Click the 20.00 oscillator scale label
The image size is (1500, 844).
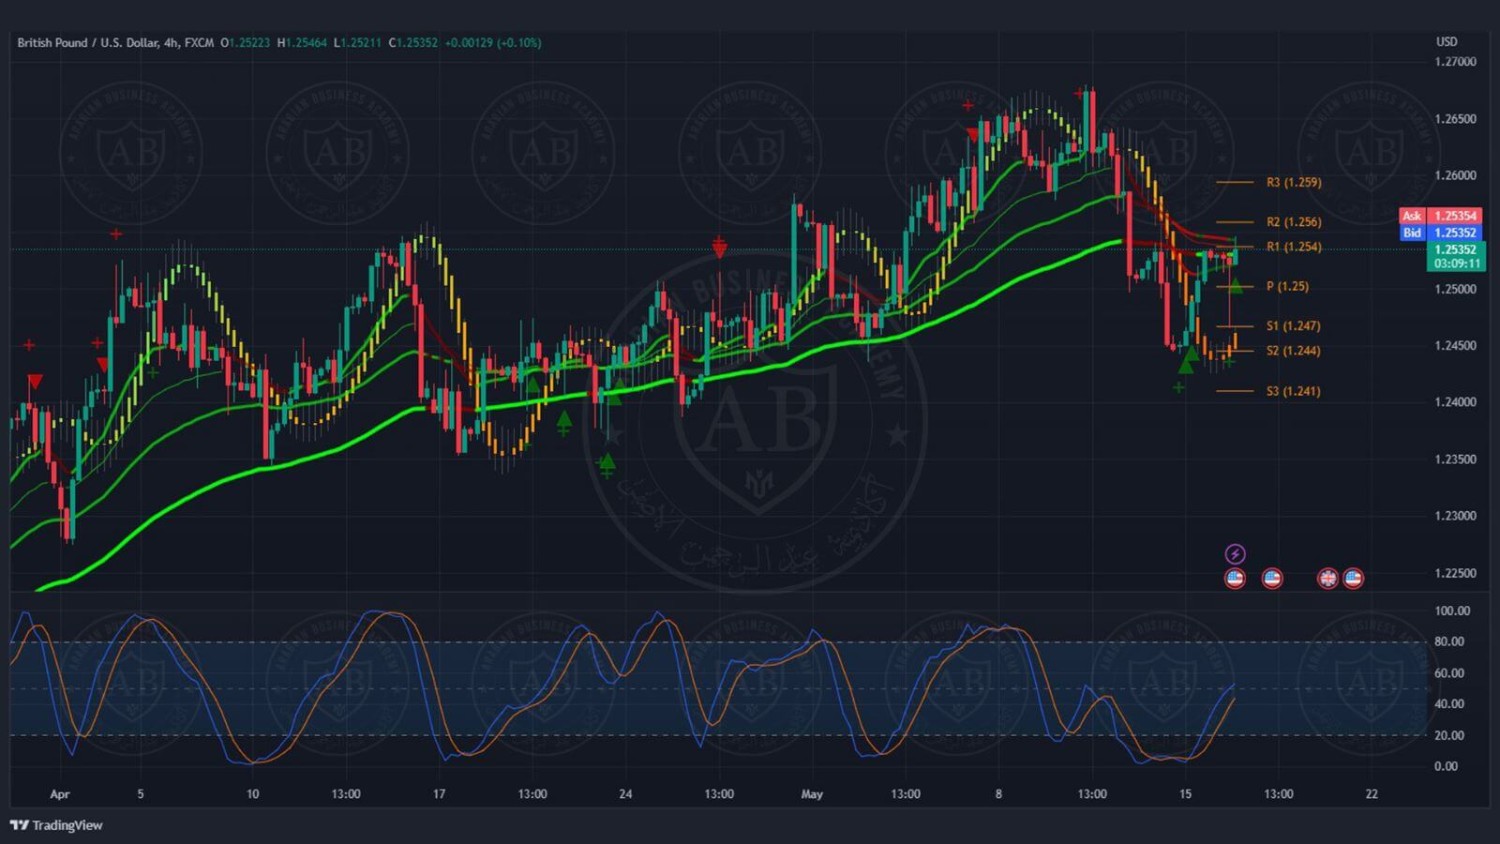click(x=1449, y=735)
